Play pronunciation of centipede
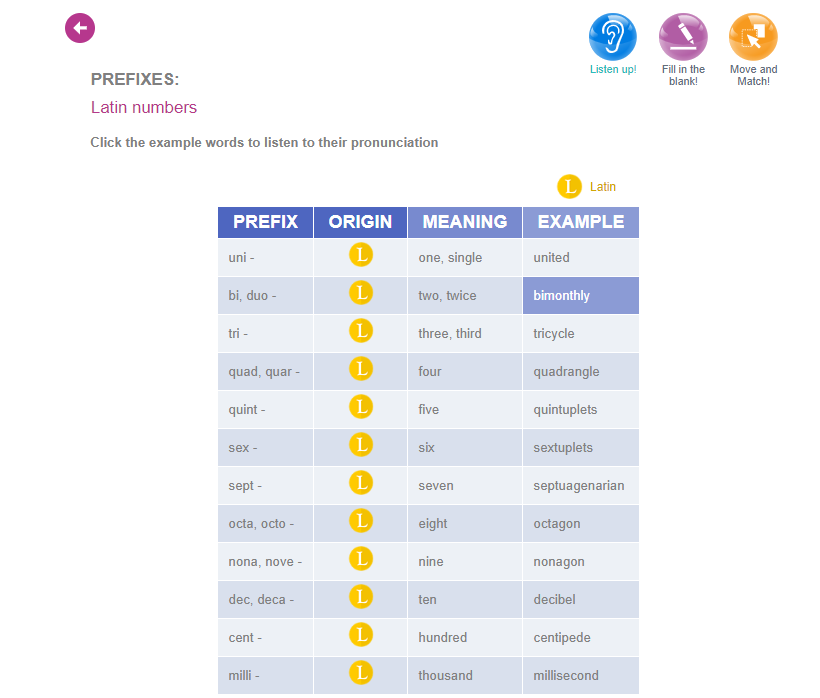 (562, 638)
